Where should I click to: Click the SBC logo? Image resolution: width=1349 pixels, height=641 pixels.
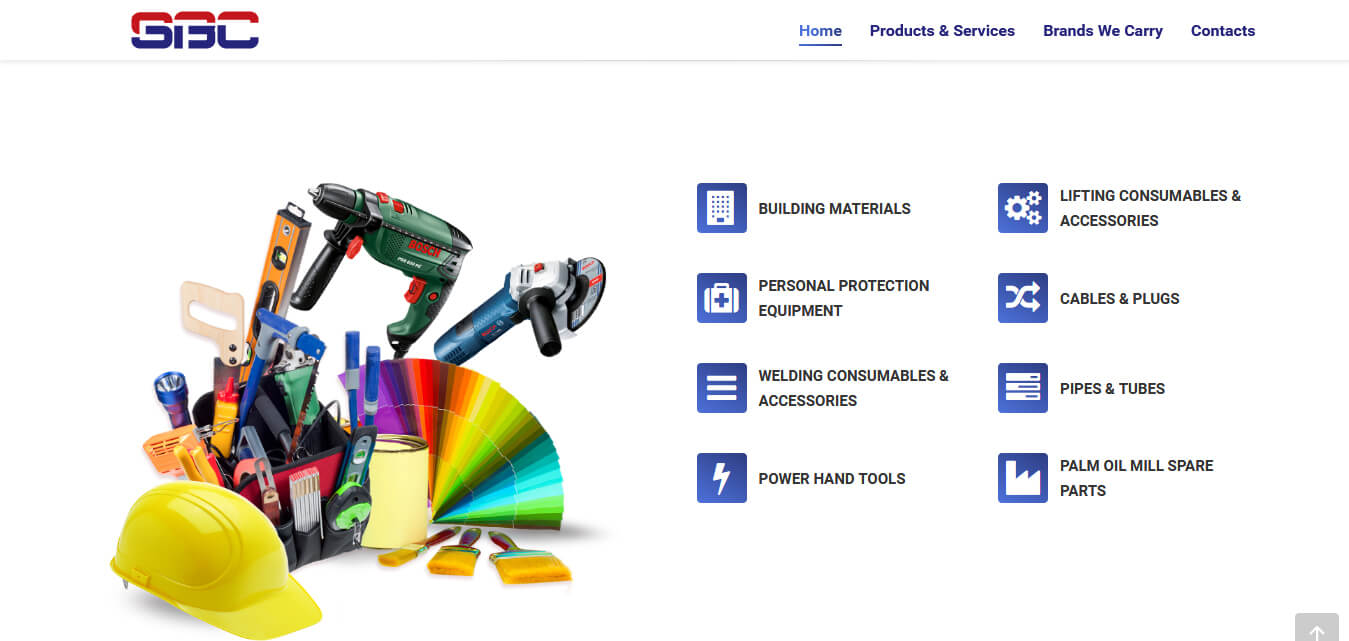(x=195, y=30)
